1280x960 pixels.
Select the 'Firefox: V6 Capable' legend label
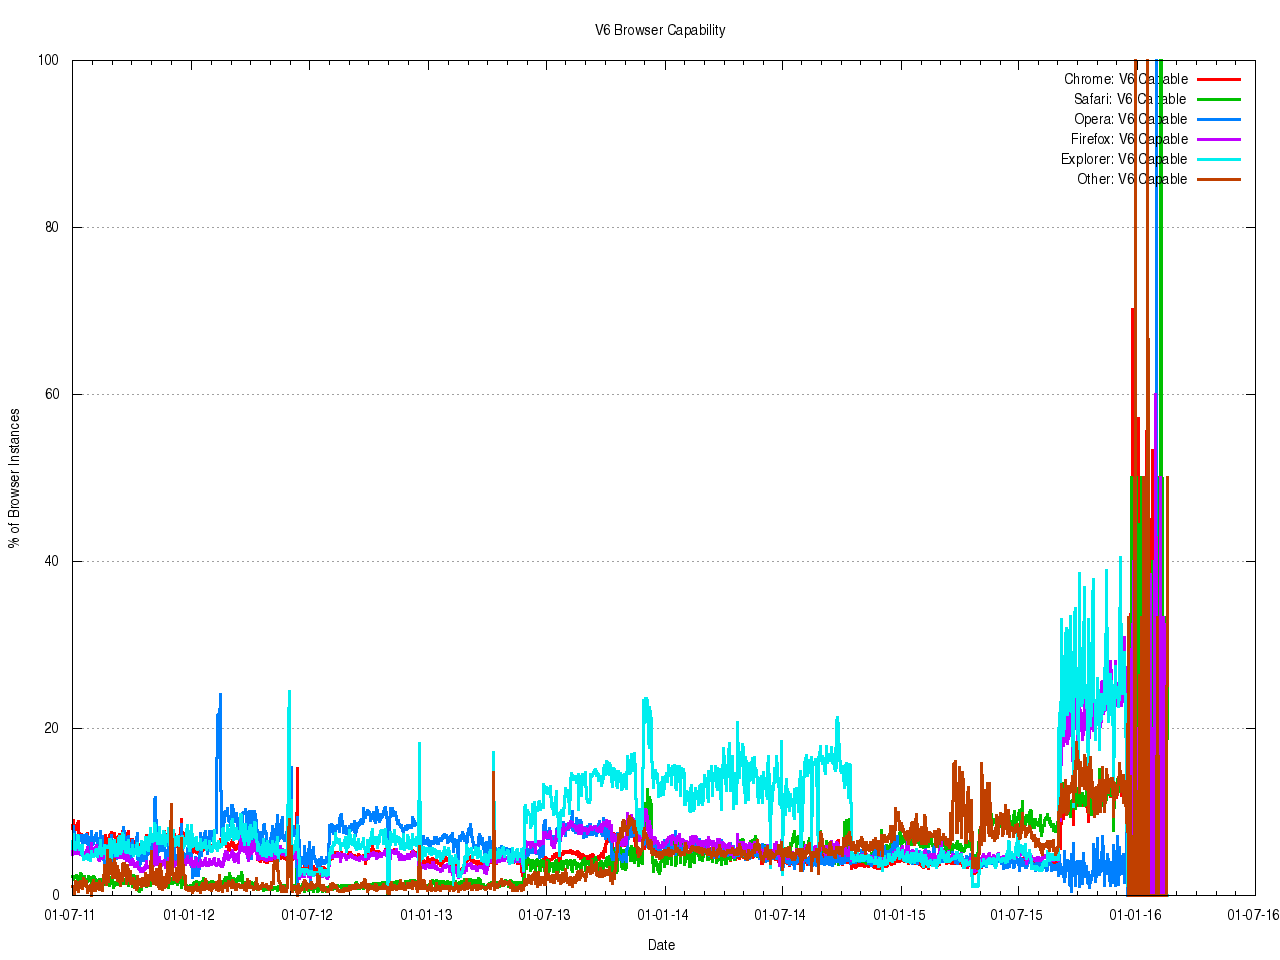click(x=1129, y=139)
